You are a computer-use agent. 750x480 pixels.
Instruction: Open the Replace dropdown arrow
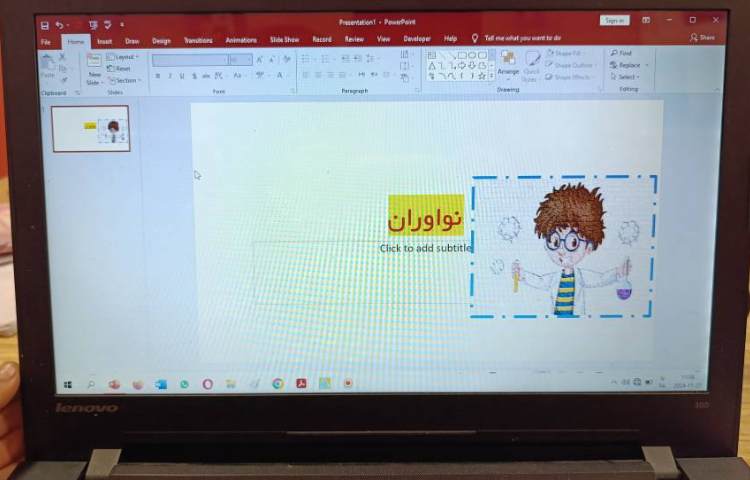click(x=647, y=65)
